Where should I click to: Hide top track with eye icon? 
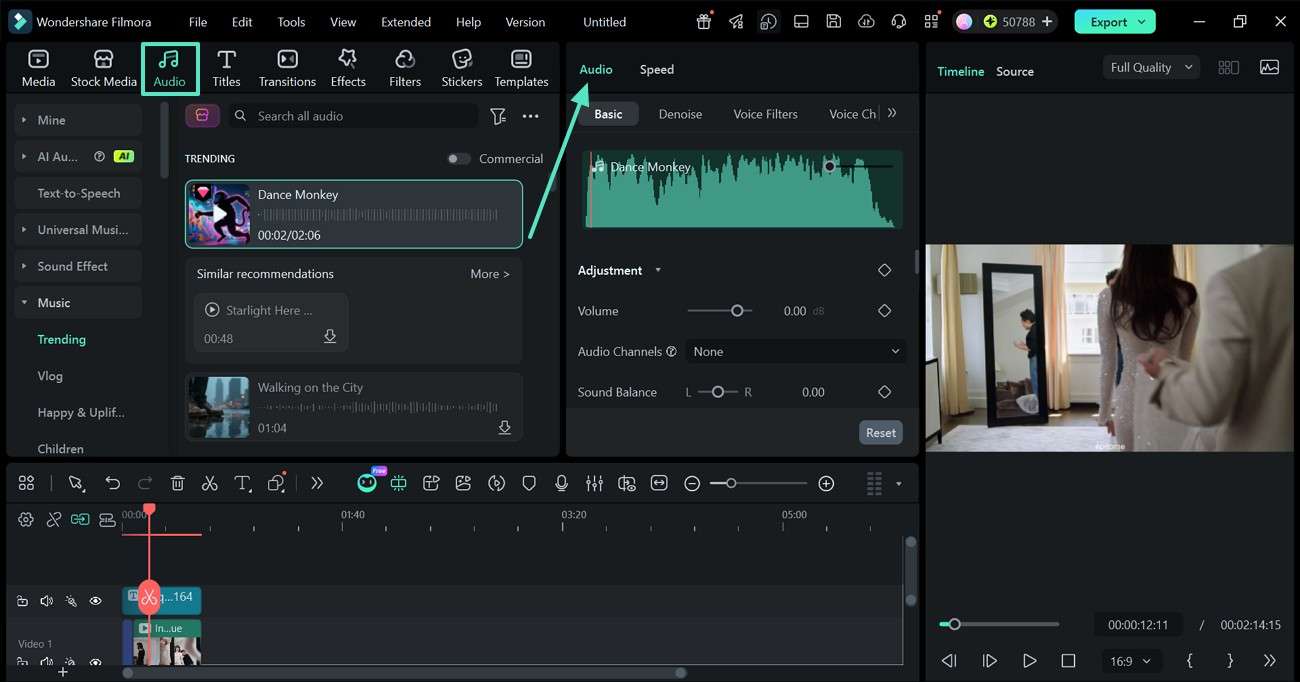(x=96, y=601)
